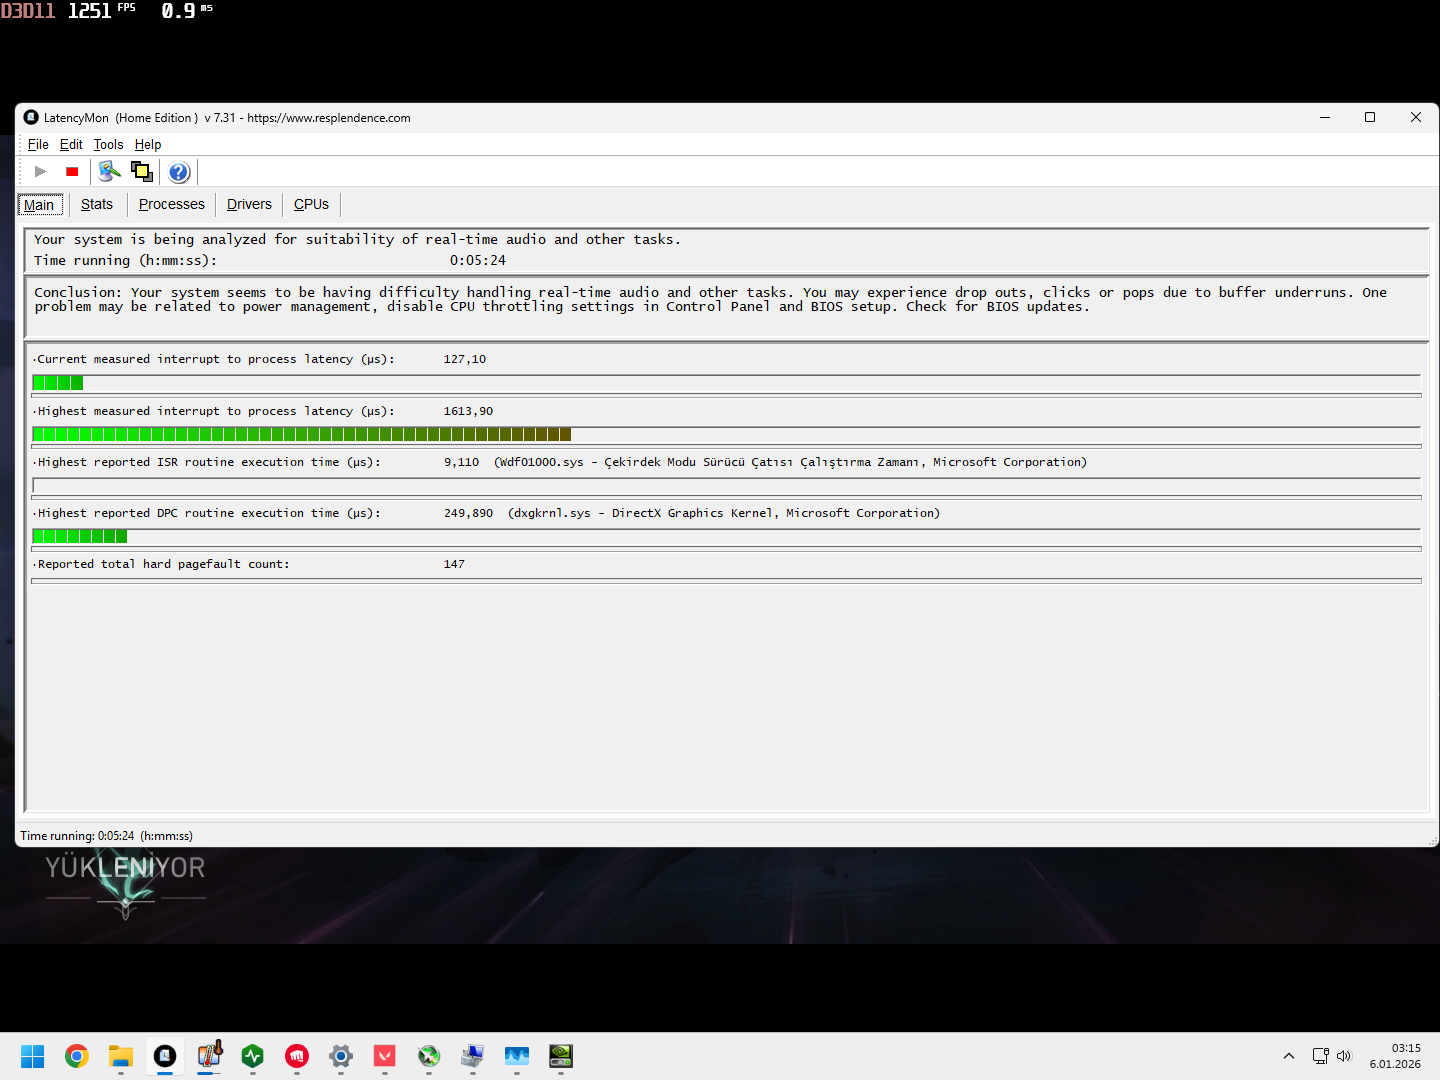1440x1080 pixels.
Task: Click the current latency value 127,10
Action: (465, 359)
